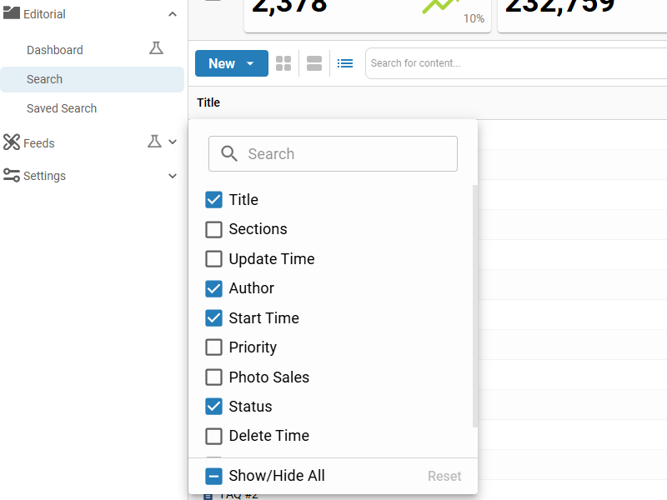Check the Update Time column
Image resolution: width=667 pixels, height=500 pixels.
click(x=214, y=259)
